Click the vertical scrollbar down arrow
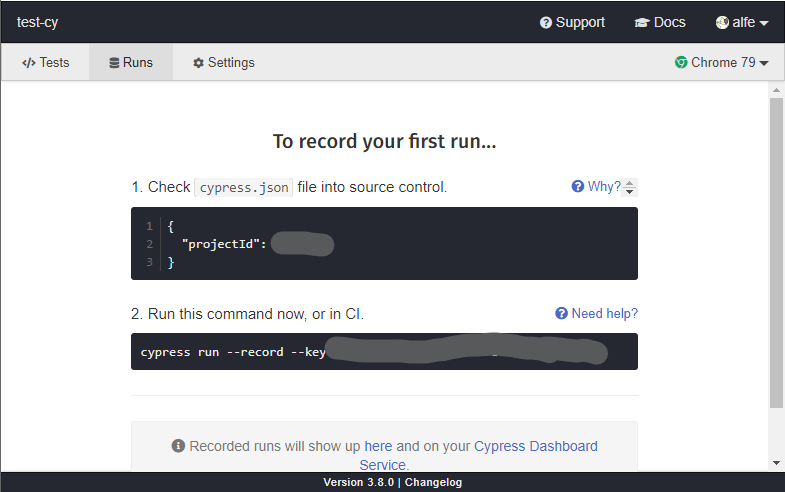The image size is (785, 492). pyautogui.click(x=776, y=463)
